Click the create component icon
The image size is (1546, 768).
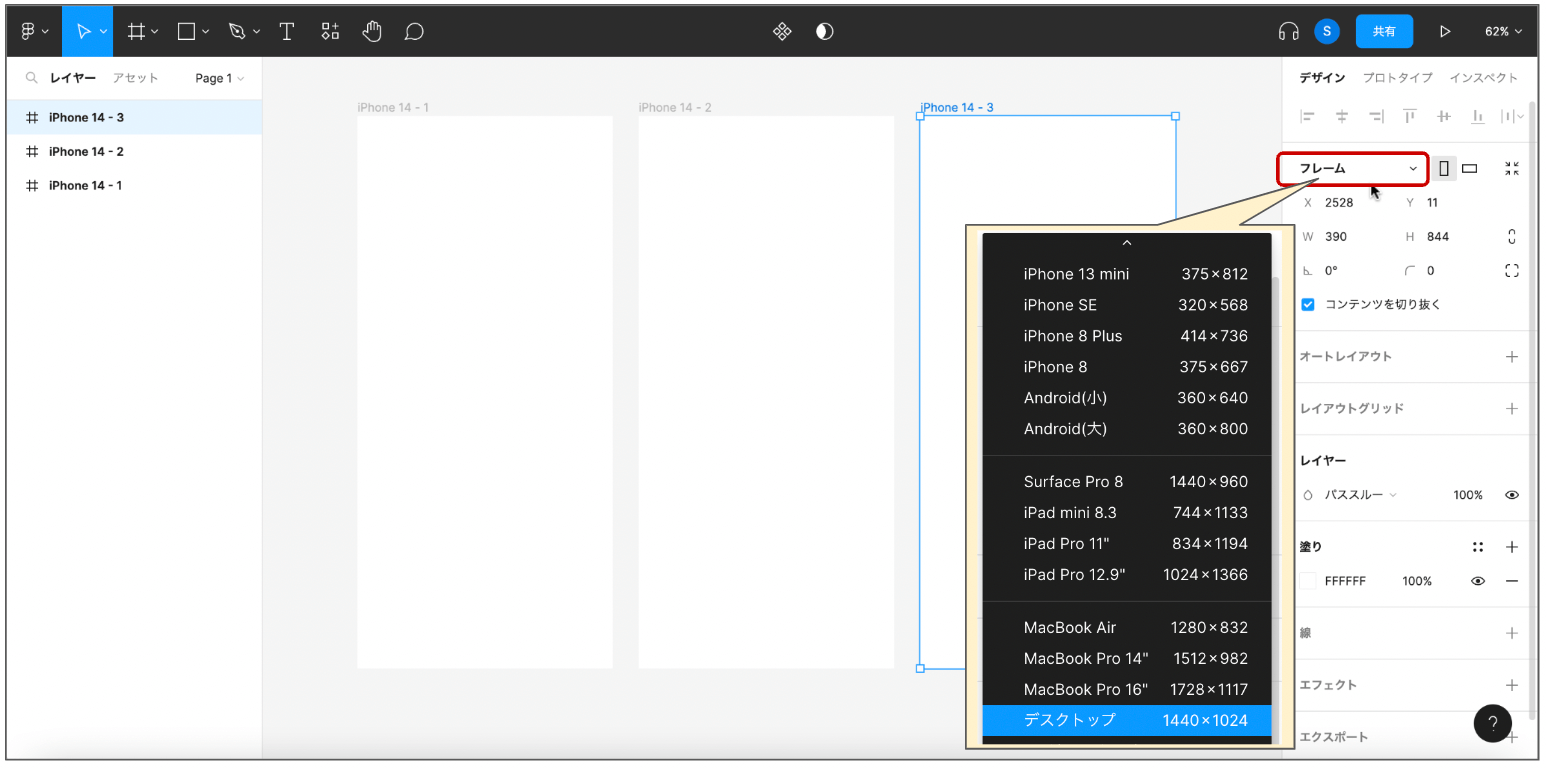point(782,31)
